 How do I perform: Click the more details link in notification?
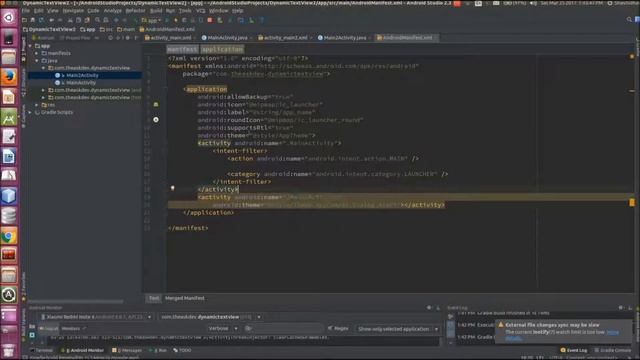pos(612,332)
